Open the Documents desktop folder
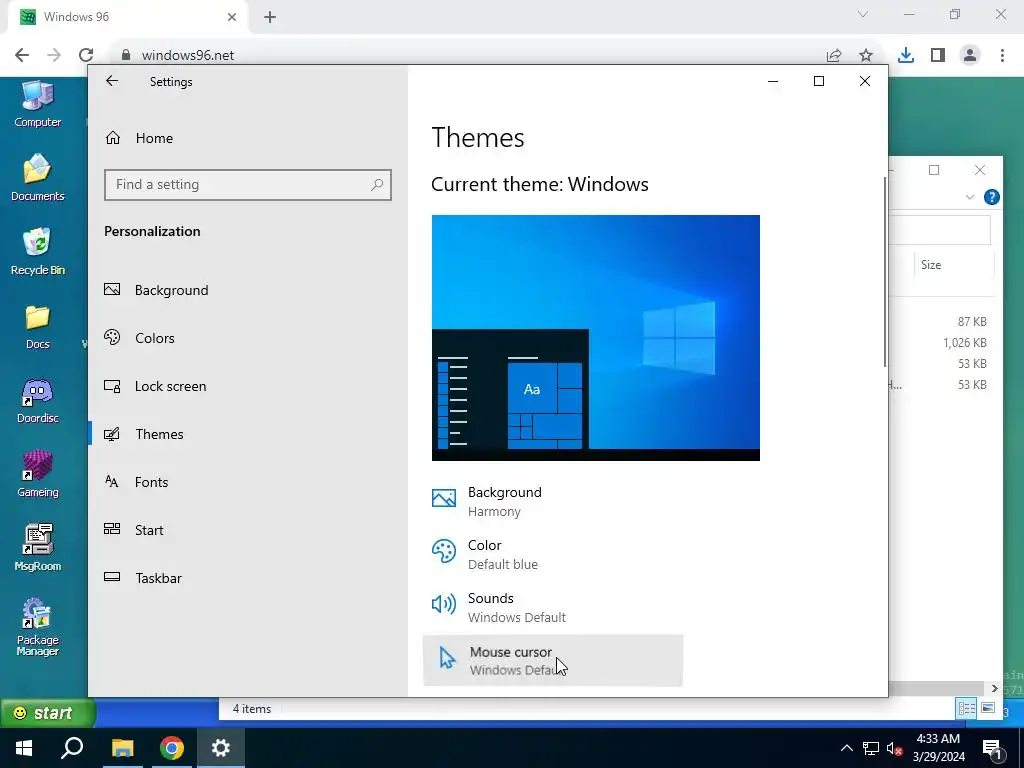1024x768 pixels. tap(37, 178)
